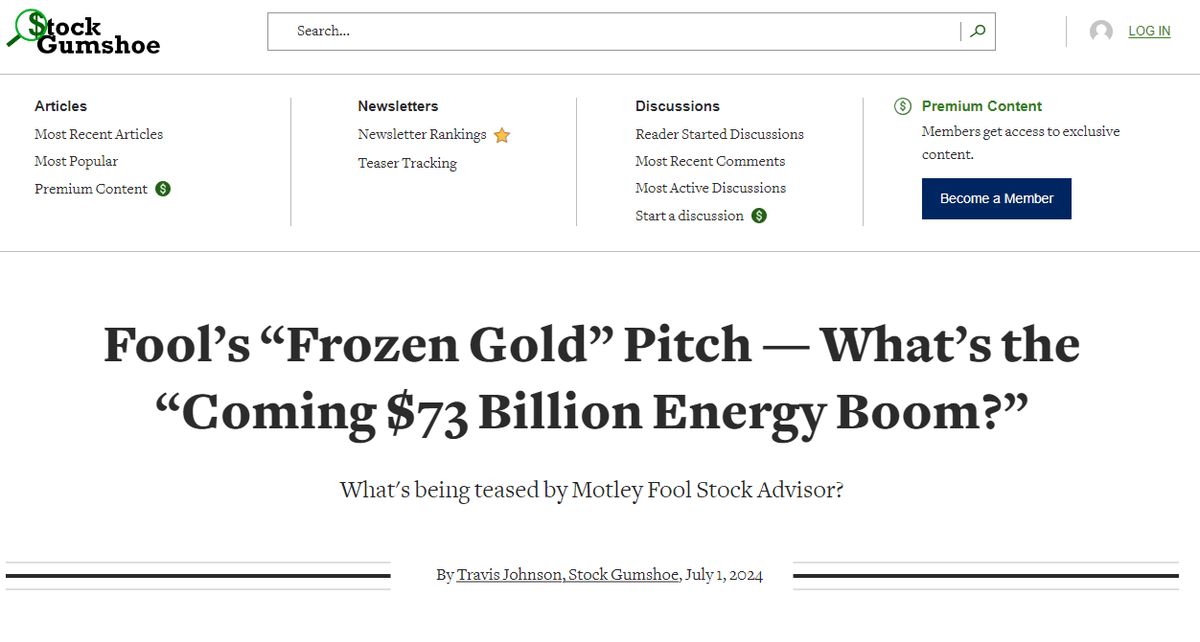Visit the Teaser Tracking page
The width and height of the screenshot is (1200, 642).
[407, 163]
